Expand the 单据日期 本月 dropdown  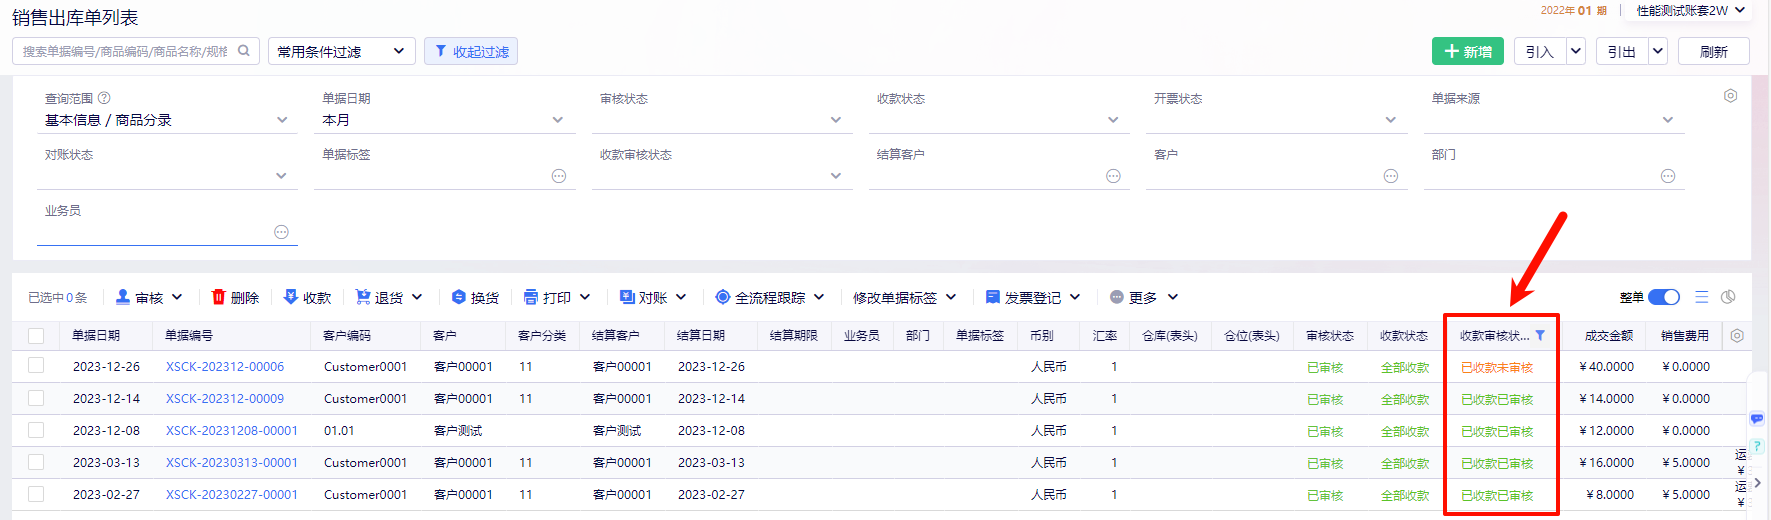[x=558, y=120]
